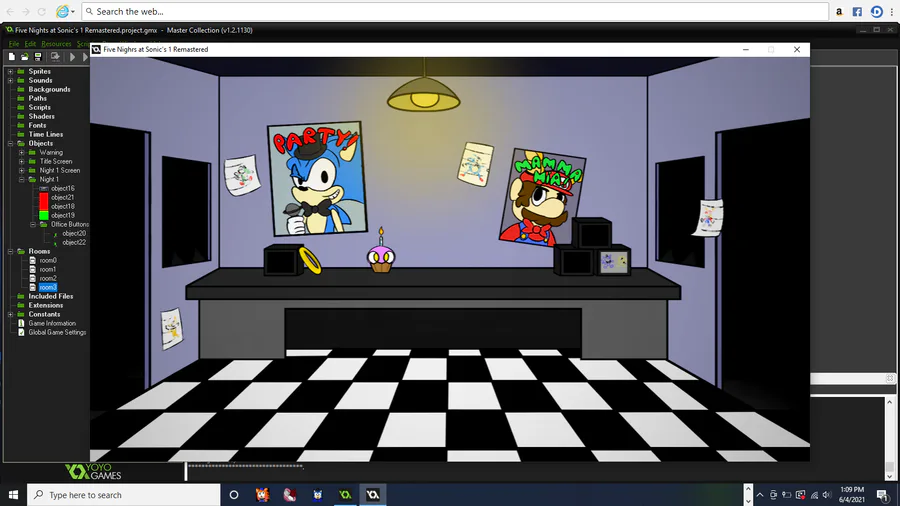900x506 pixels.
Task: Click the YoYo Games logo
Action: 93,472
